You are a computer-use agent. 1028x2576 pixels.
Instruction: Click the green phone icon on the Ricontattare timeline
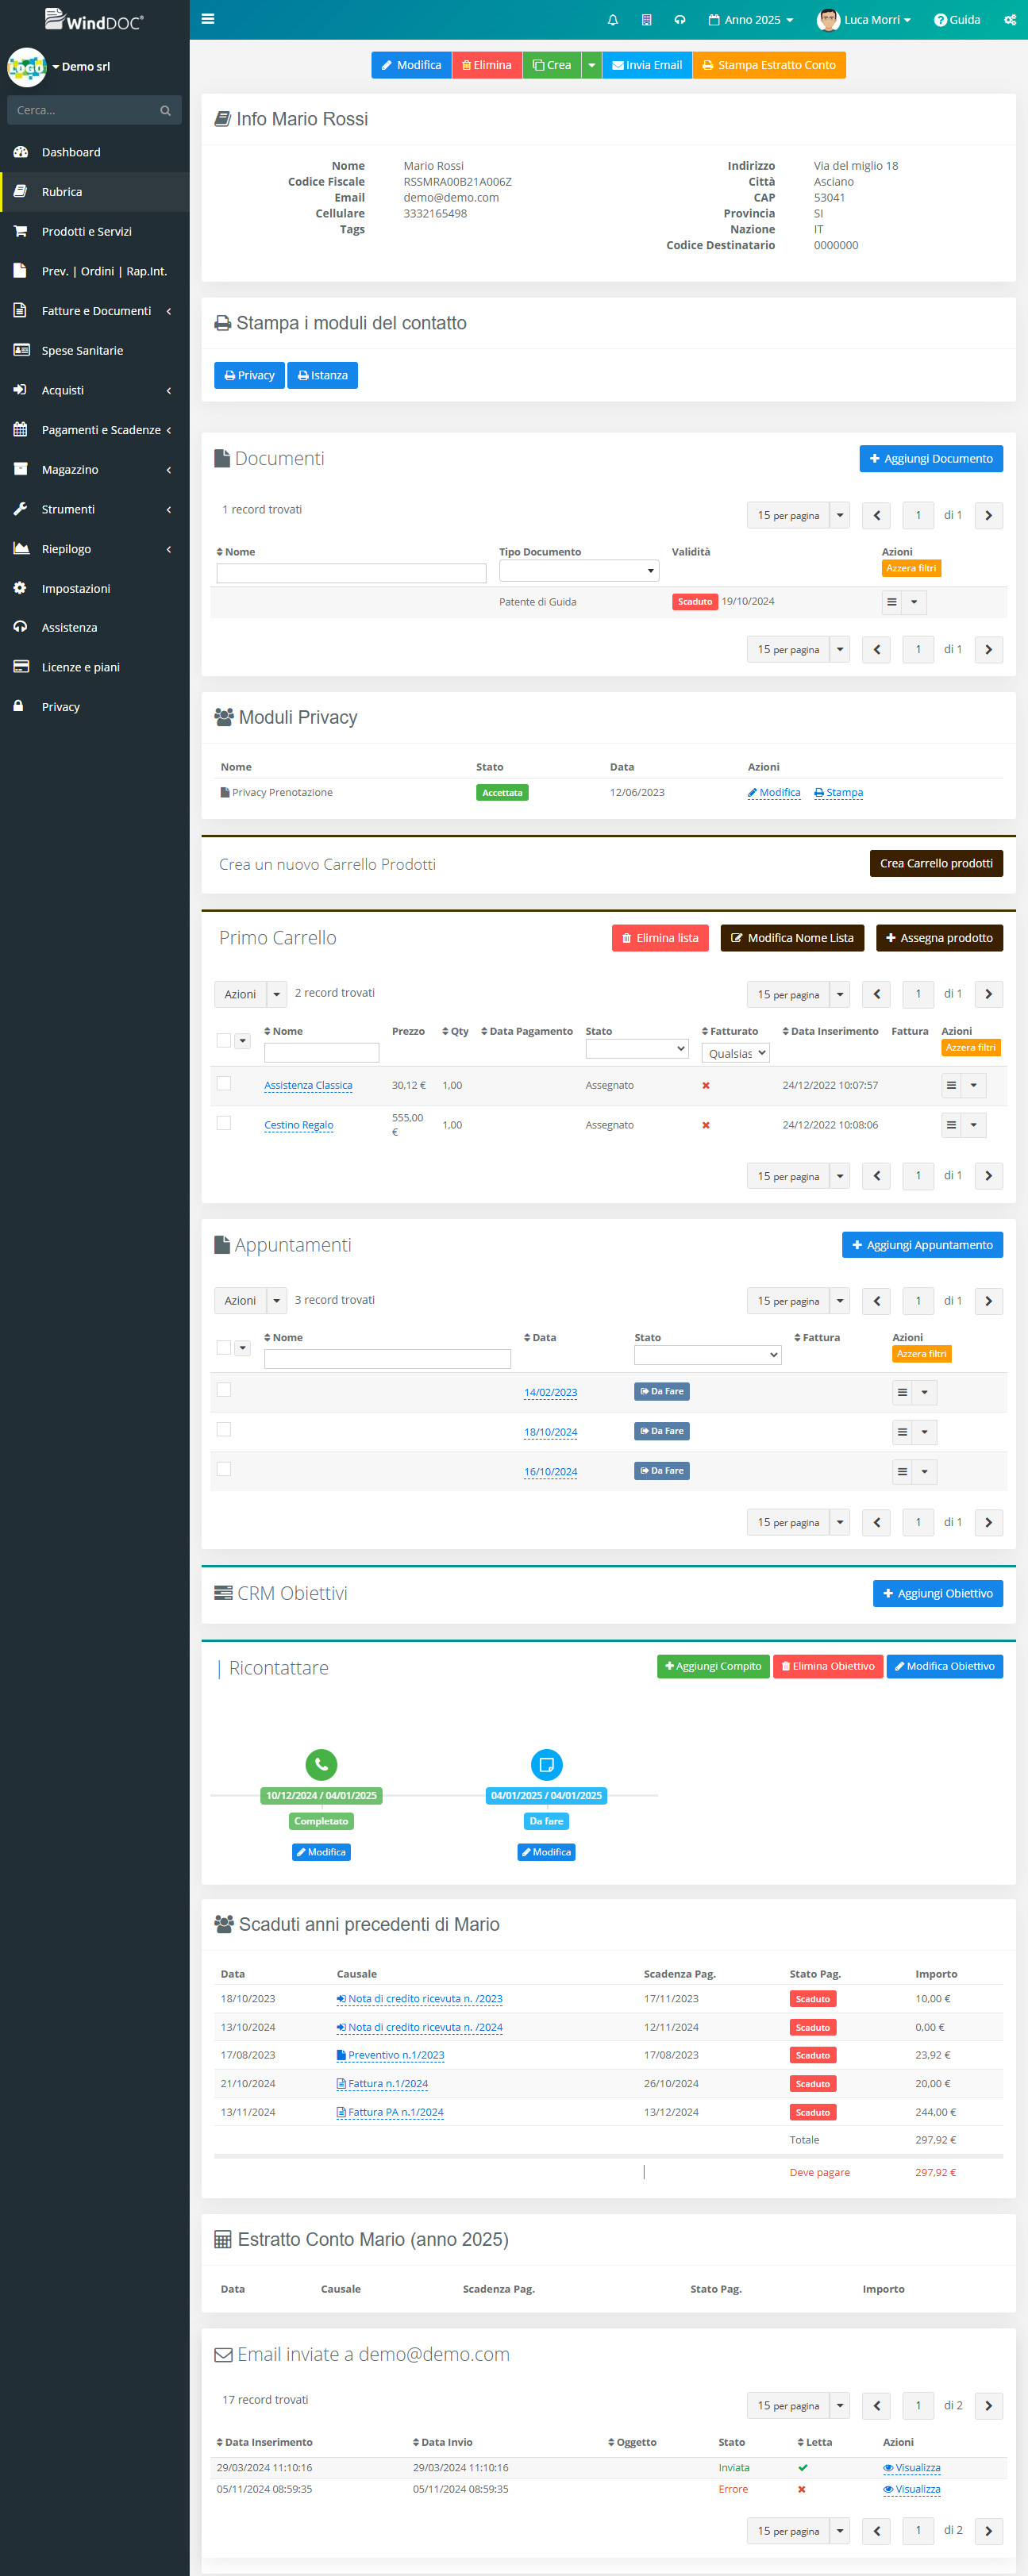pos(321,1765)
